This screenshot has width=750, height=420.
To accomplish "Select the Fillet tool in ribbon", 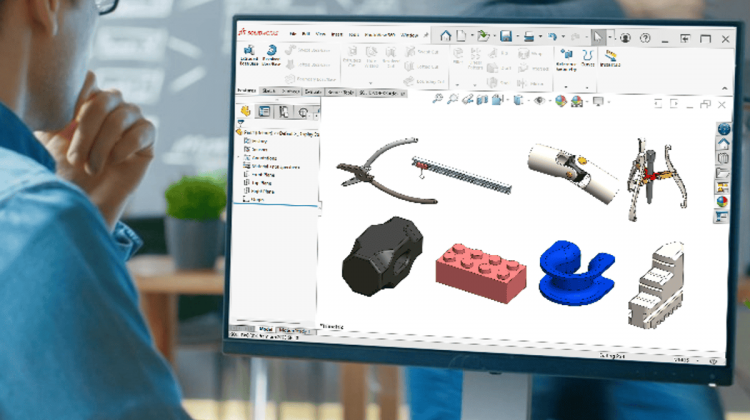I will pyautogui.click(x=458, y=55).
